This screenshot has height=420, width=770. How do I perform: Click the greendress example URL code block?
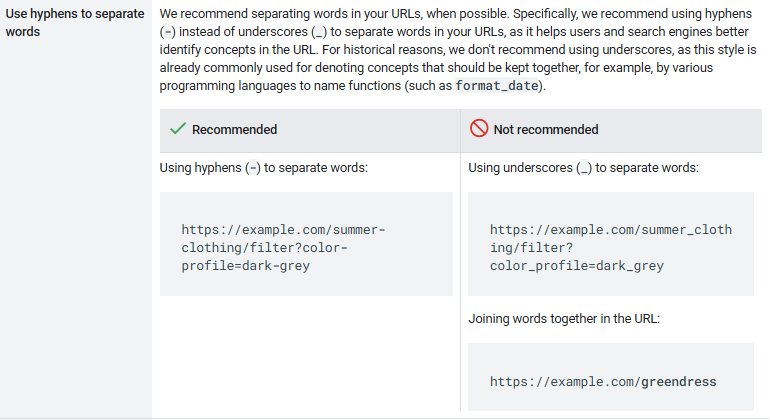[610, 377]
